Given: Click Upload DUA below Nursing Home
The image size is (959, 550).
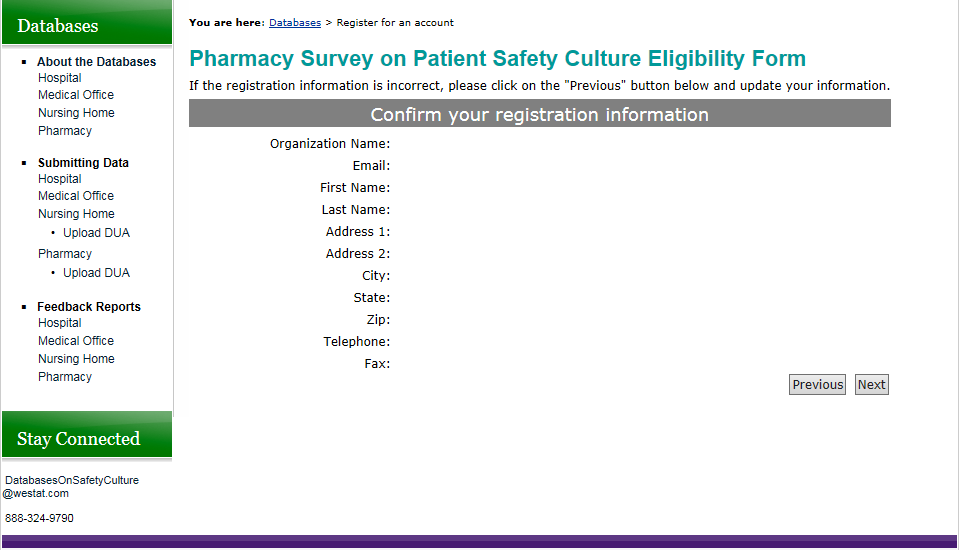Looking at the screenshot, I should [96, 233].
